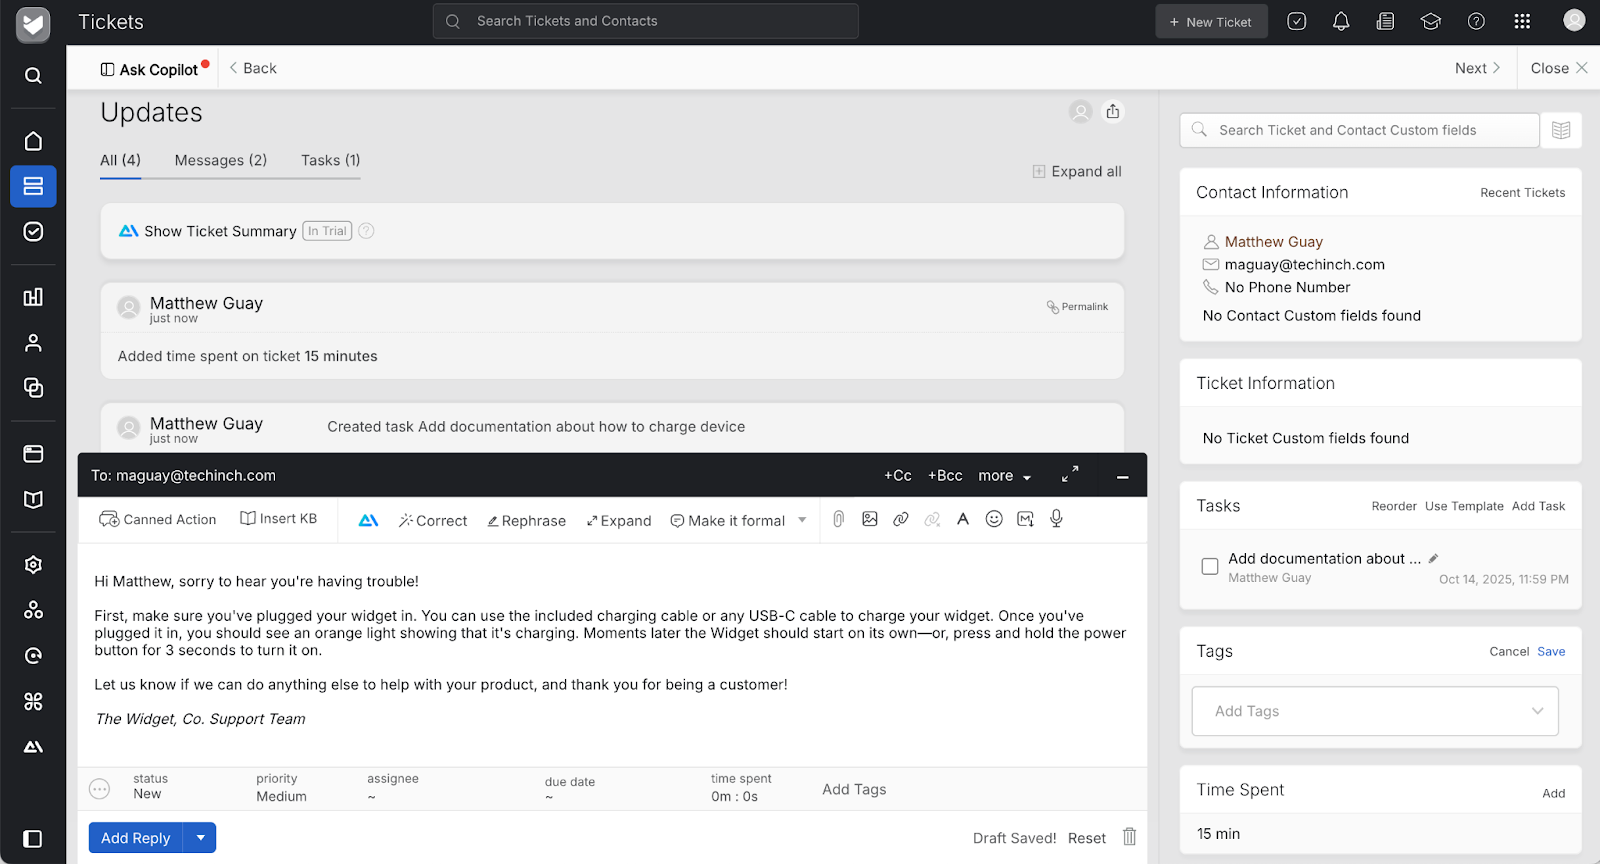Click the share ticket icon next to Updates
The width and height of the screenshot is (1600, 864).
(1113, 112)
